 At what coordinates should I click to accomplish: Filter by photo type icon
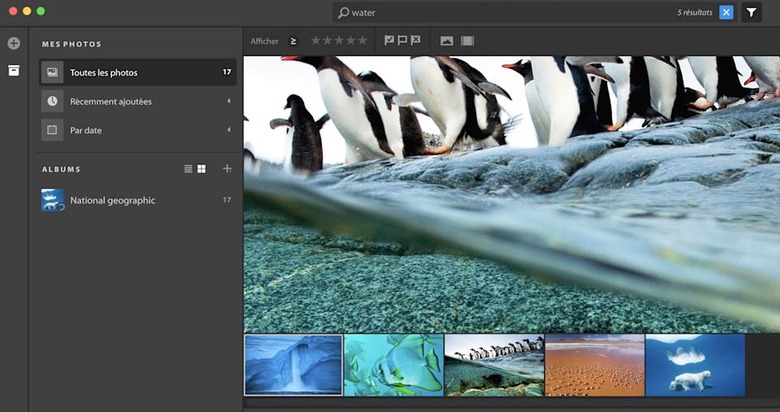click(x=447, y=41)
